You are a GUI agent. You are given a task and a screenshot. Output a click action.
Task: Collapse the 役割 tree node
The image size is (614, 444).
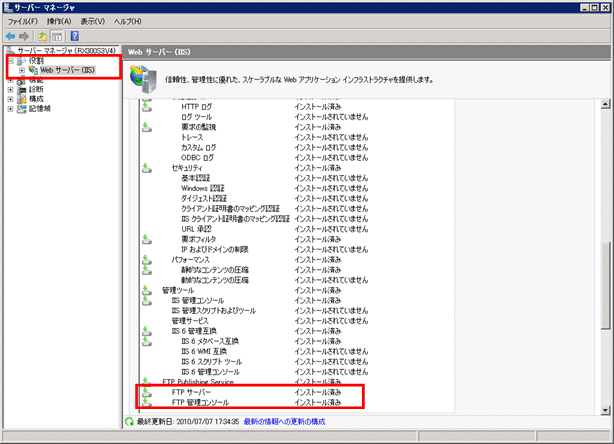[x=11, y=61]
